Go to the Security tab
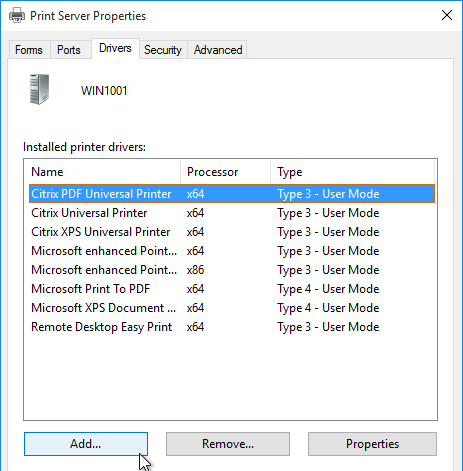 (x=163, y=50)
